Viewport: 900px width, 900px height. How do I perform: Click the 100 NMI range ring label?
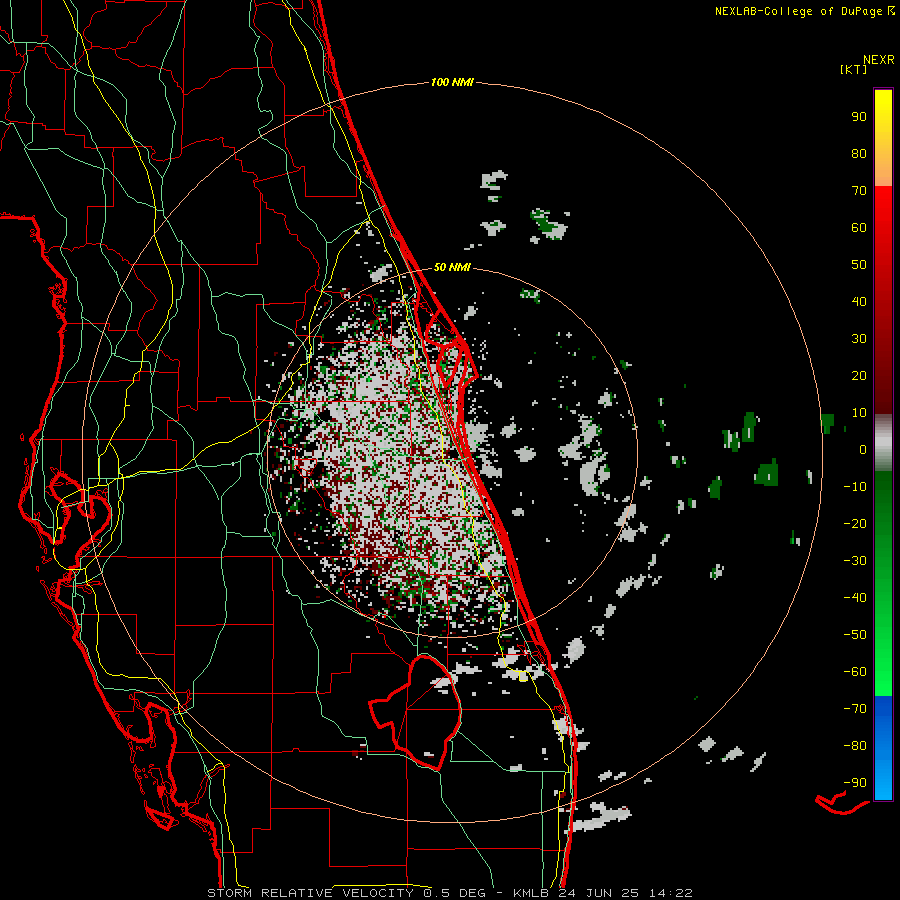[452, 83]
